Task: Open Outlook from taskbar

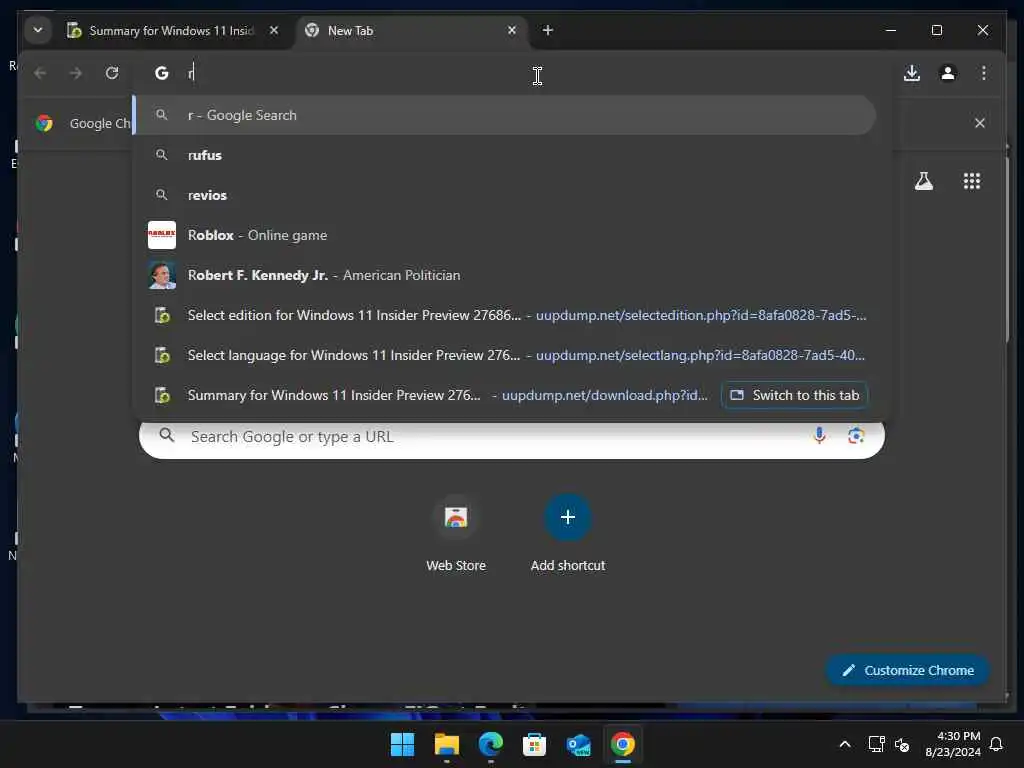Action: 579,744
